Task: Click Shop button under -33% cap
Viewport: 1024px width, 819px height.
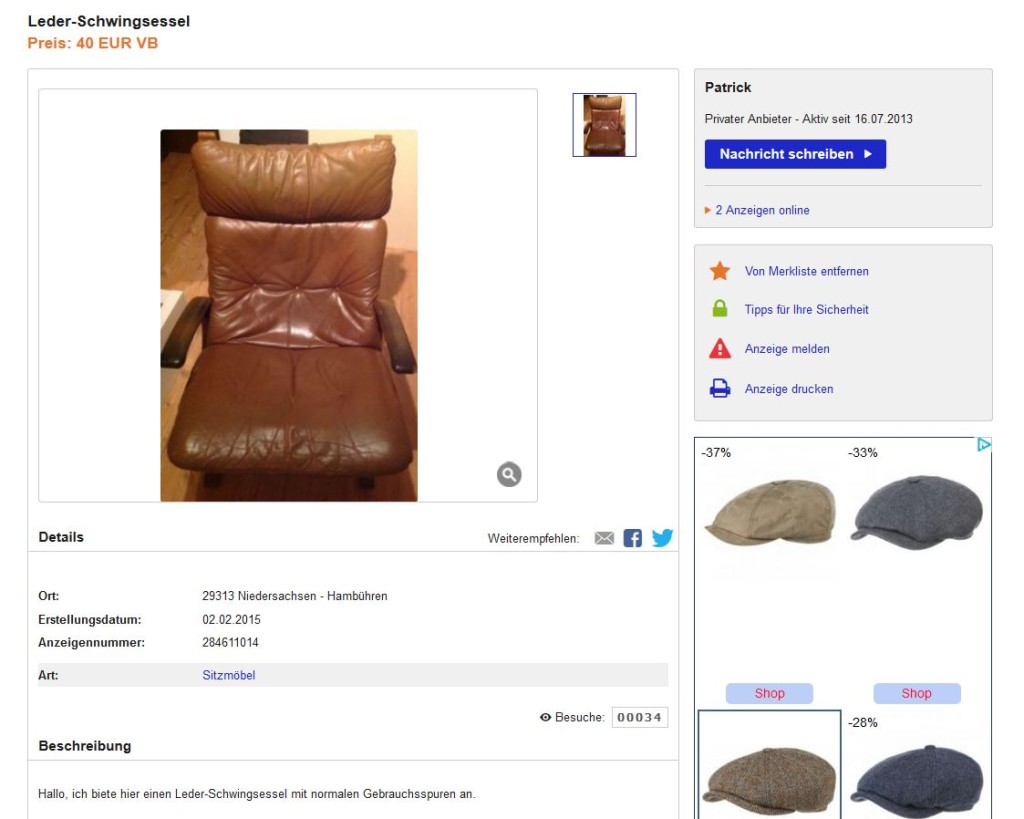Action: pyautogui.click(x=916, y=693)
